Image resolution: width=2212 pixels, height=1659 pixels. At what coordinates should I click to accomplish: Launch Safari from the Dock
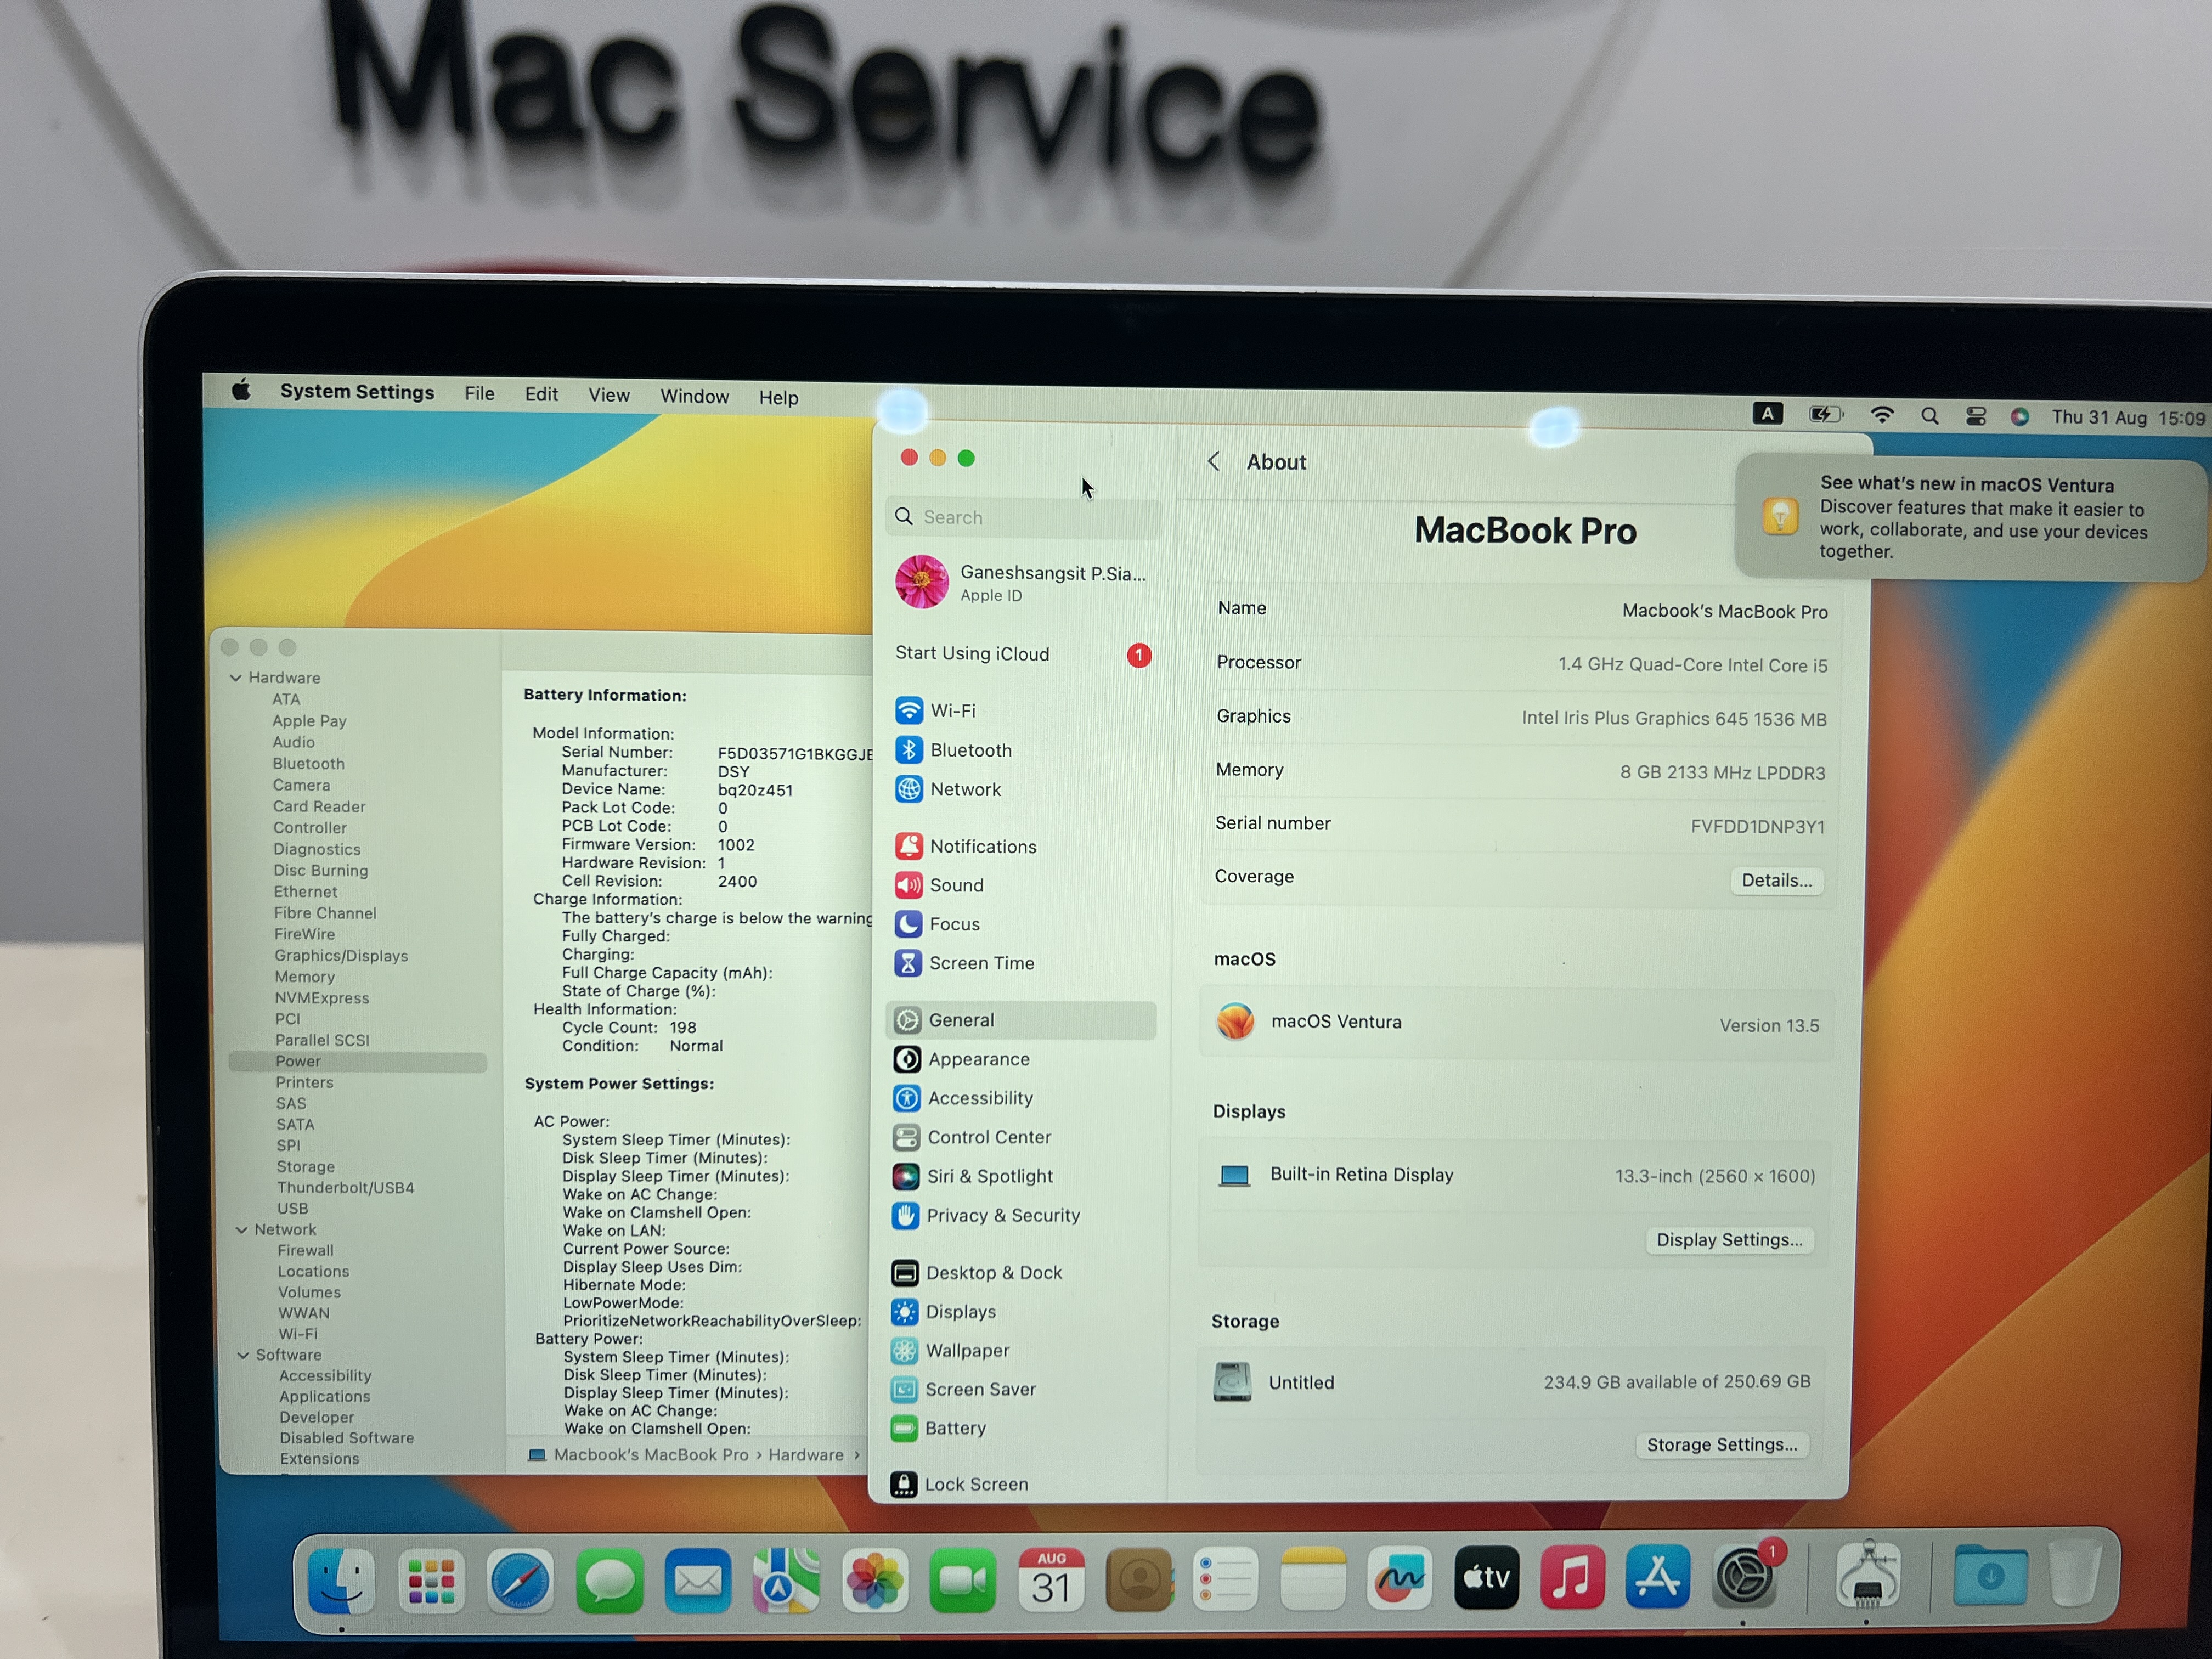519,1580
